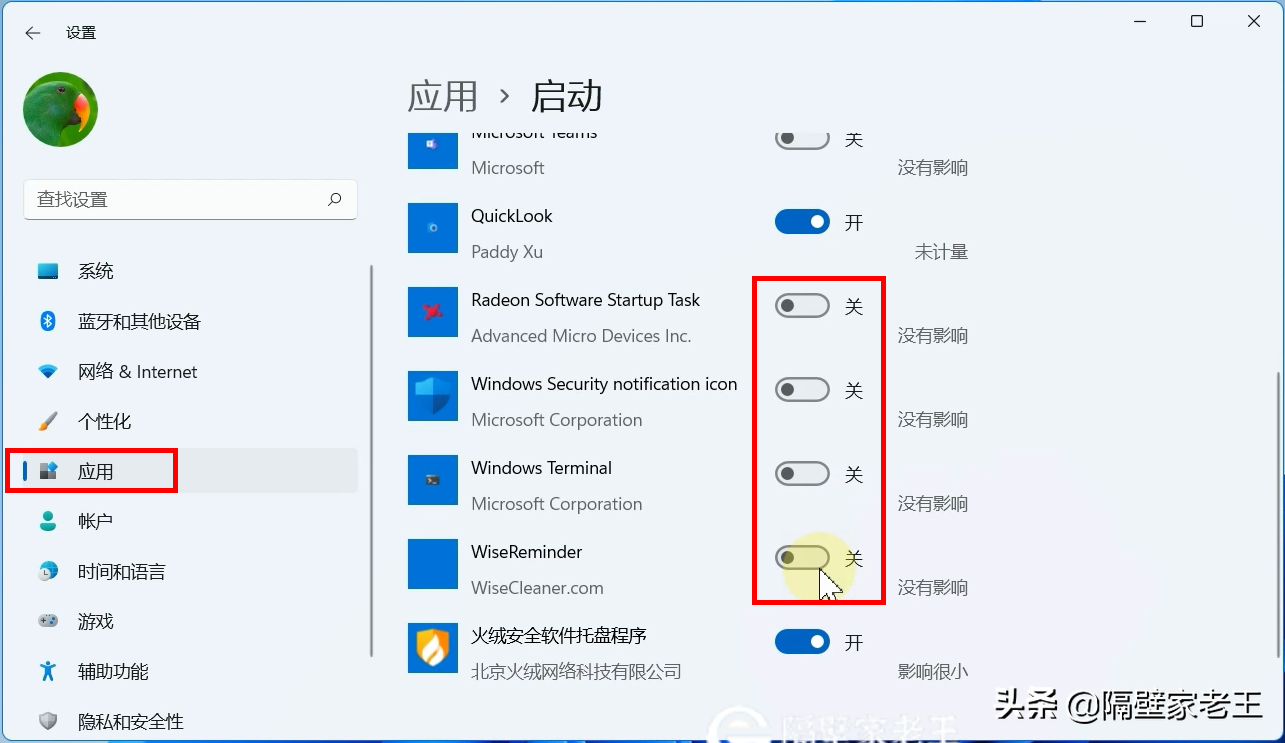Enable Windows Security notification icon switch
Image resolution: width=1285 pixels, height=743 pixels.
point(802,390)
